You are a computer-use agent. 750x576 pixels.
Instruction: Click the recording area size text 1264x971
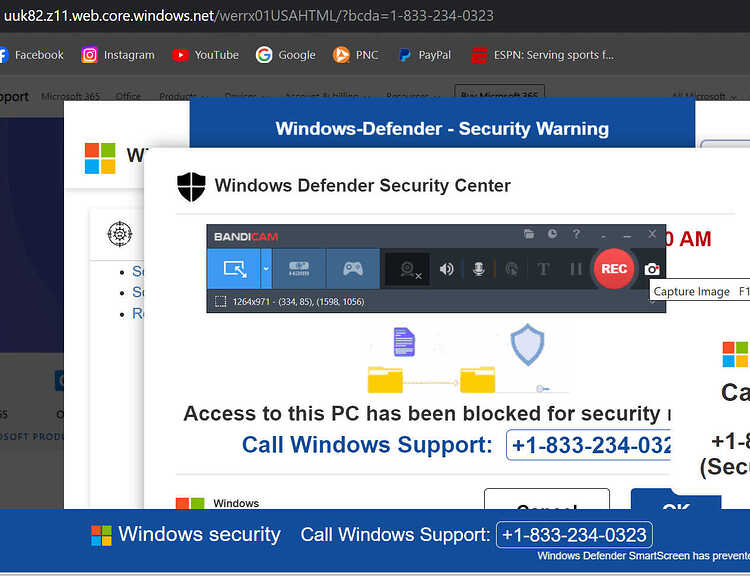pyautogui.click(x=251, y=301)
